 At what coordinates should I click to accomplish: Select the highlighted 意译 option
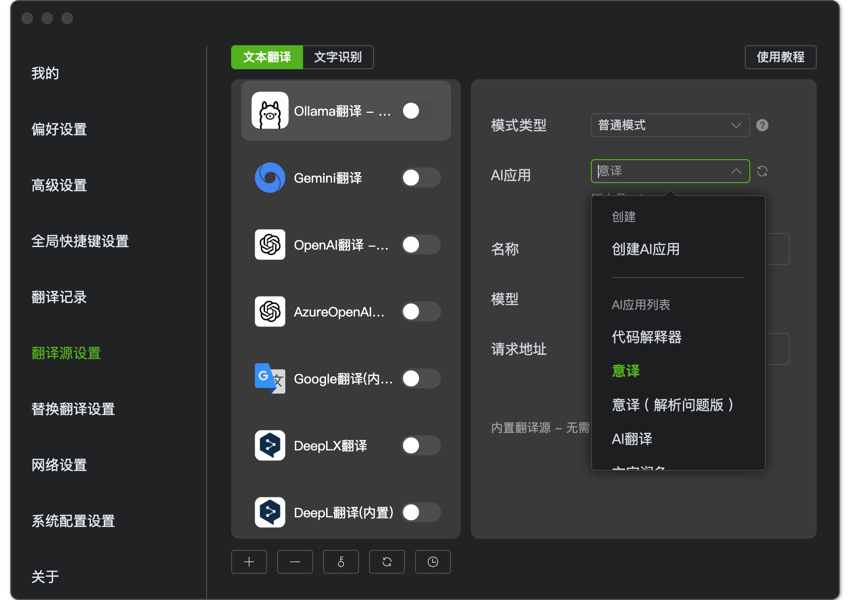626,371
